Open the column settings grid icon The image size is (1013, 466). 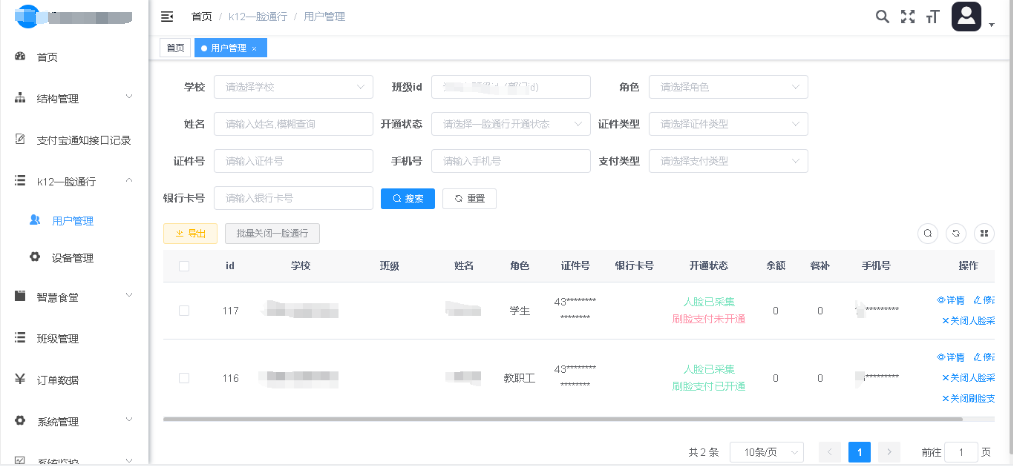[x=984, y=233]
